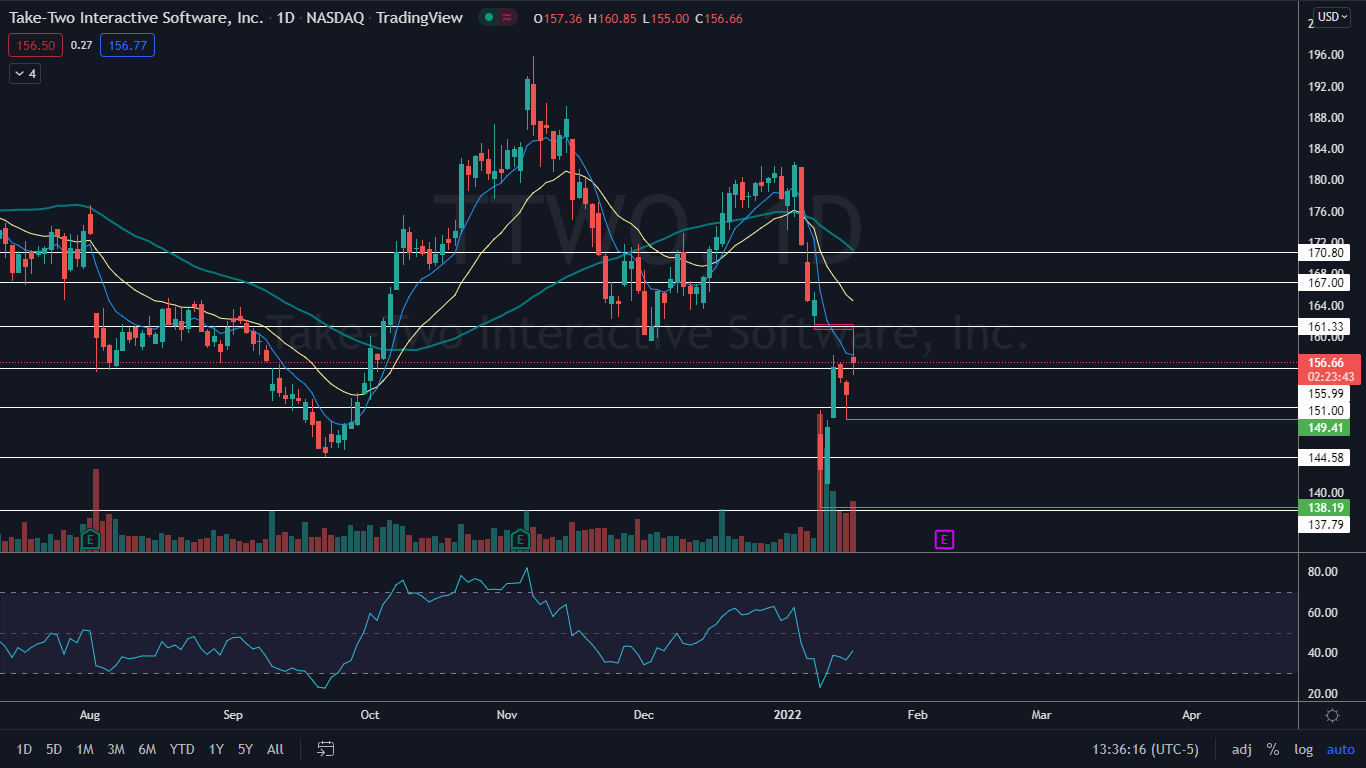1366x768 pixels.
Task: Open chart settings gear icon
Action: [1332, 715]
